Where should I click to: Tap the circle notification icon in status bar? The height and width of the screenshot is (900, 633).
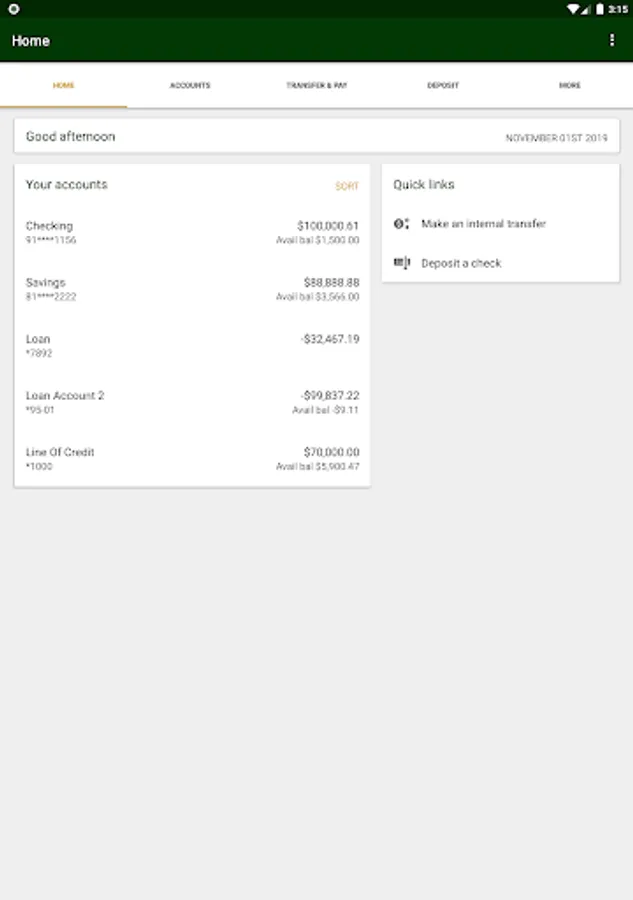(x=14, y=9)
